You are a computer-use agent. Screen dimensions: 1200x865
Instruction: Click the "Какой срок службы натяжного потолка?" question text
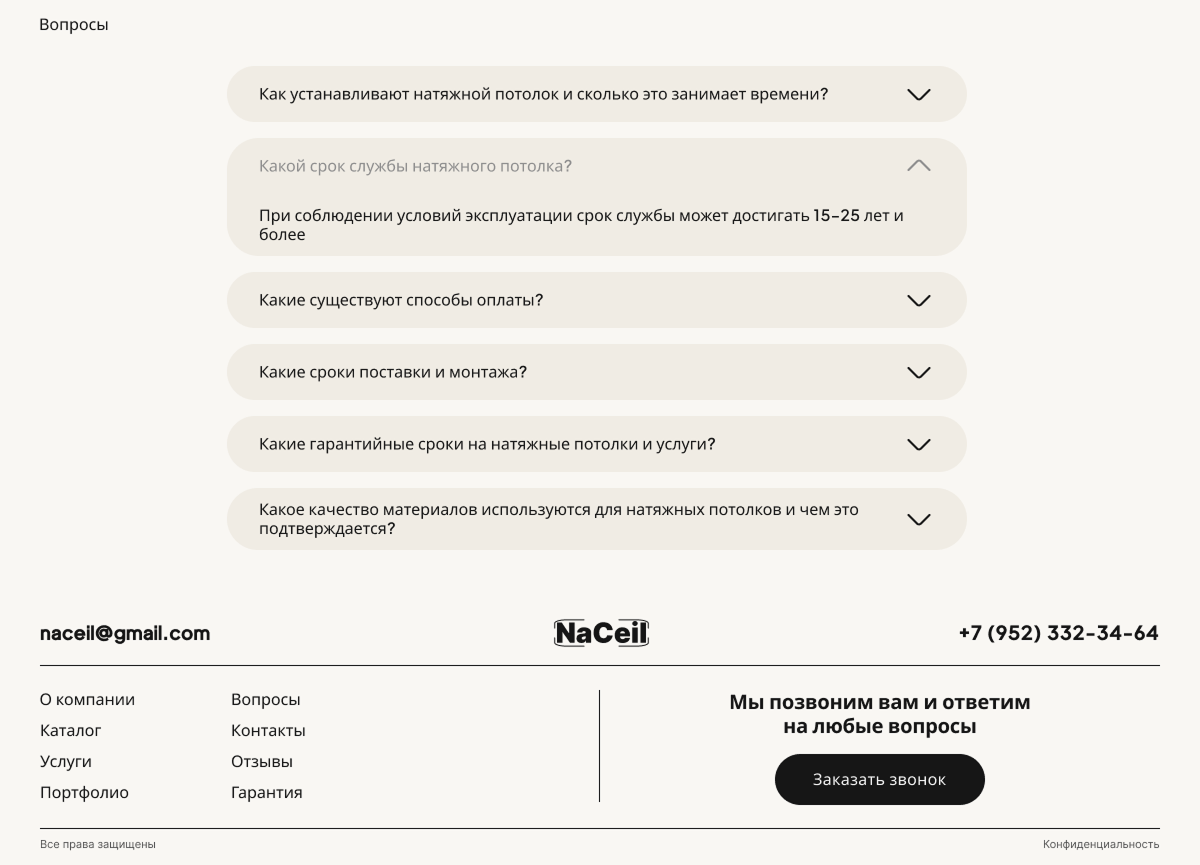[x=415, y=166]
